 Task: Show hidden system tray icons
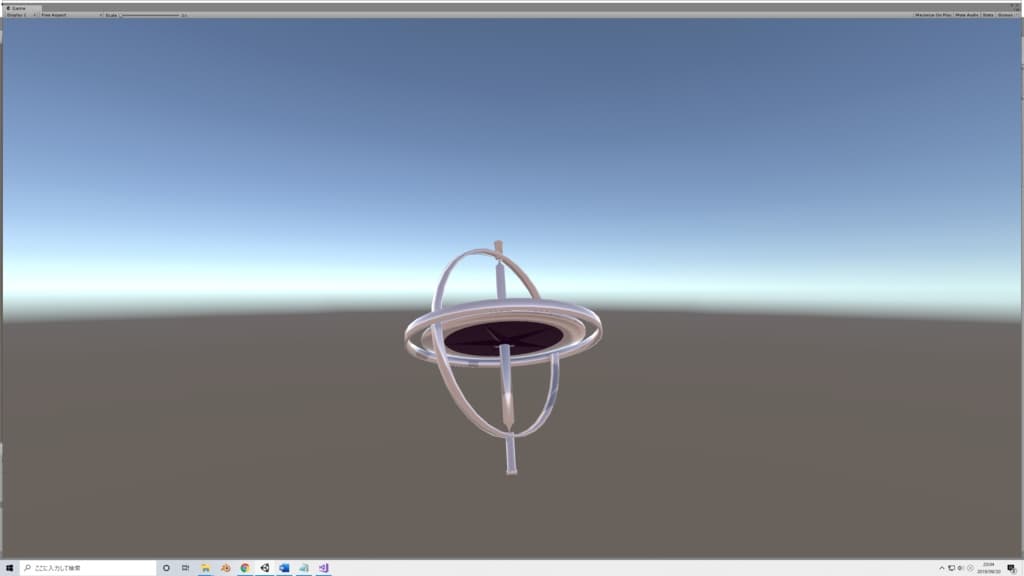click(942, 568)
